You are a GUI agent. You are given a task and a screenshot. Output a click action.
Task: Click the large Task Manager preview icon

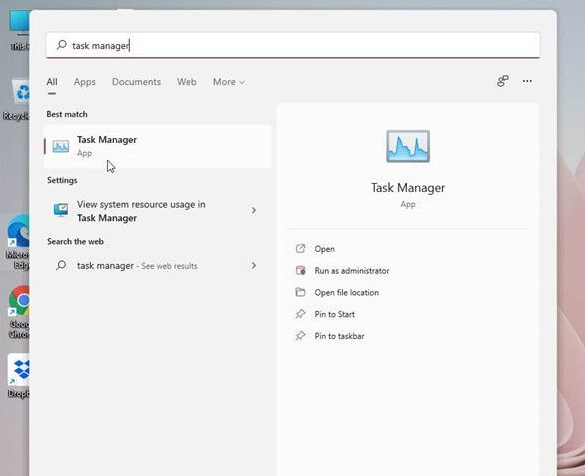[408, 146]
